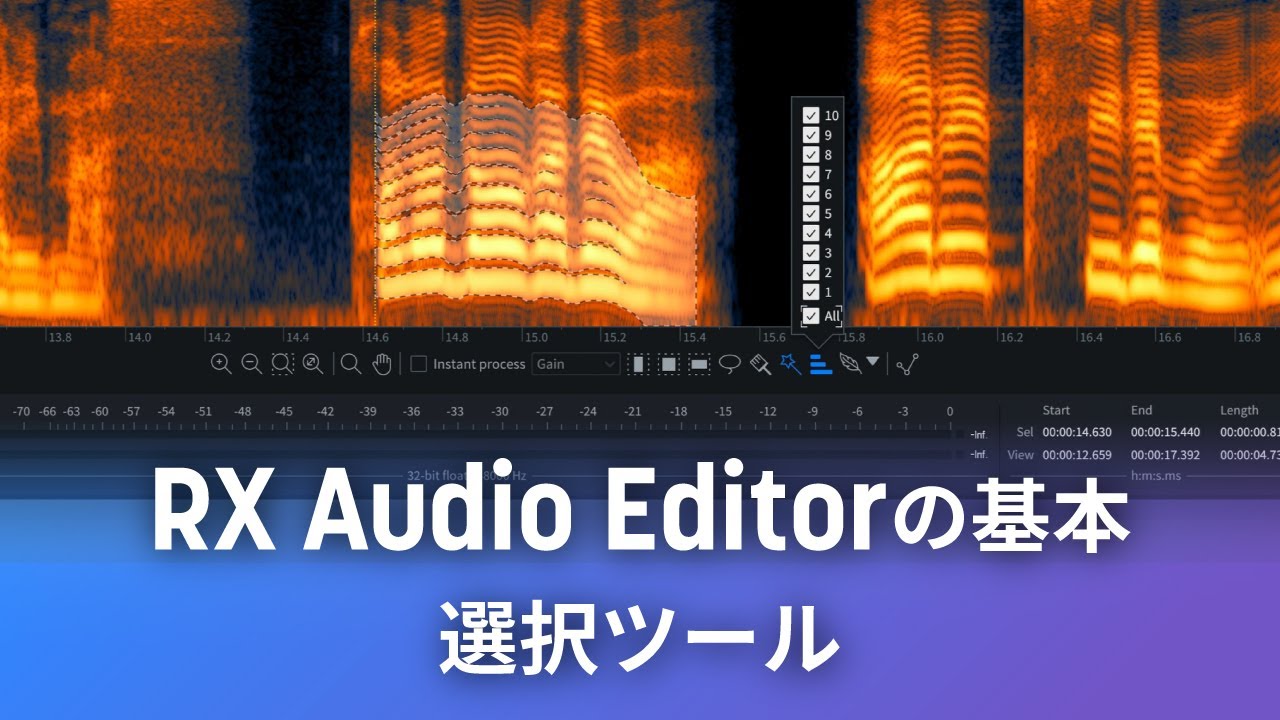1280x720 pixels.
Task: Toggle the All harmonics checkbox
Action: click(x=811, y=316)
